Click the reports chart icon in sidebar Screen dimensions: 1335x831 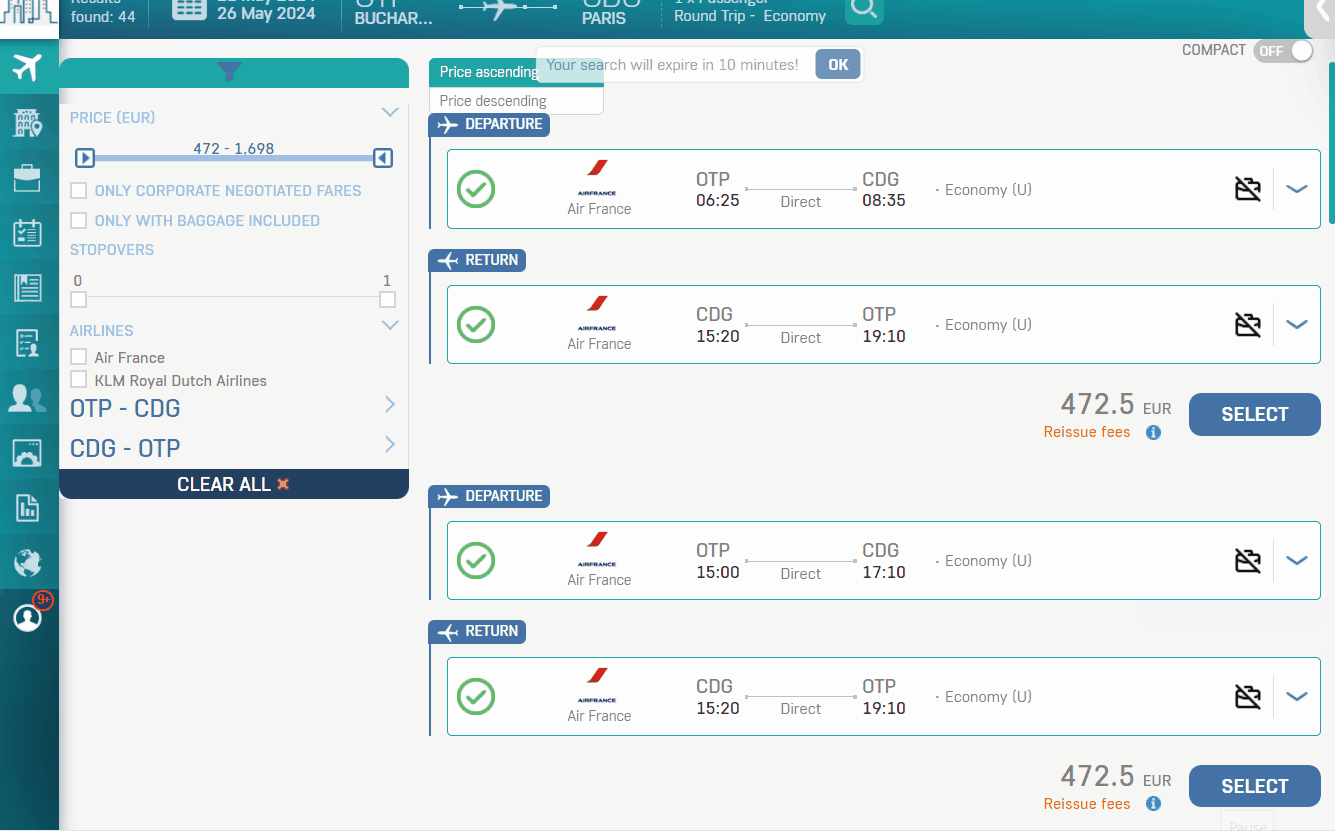(27, 507)
